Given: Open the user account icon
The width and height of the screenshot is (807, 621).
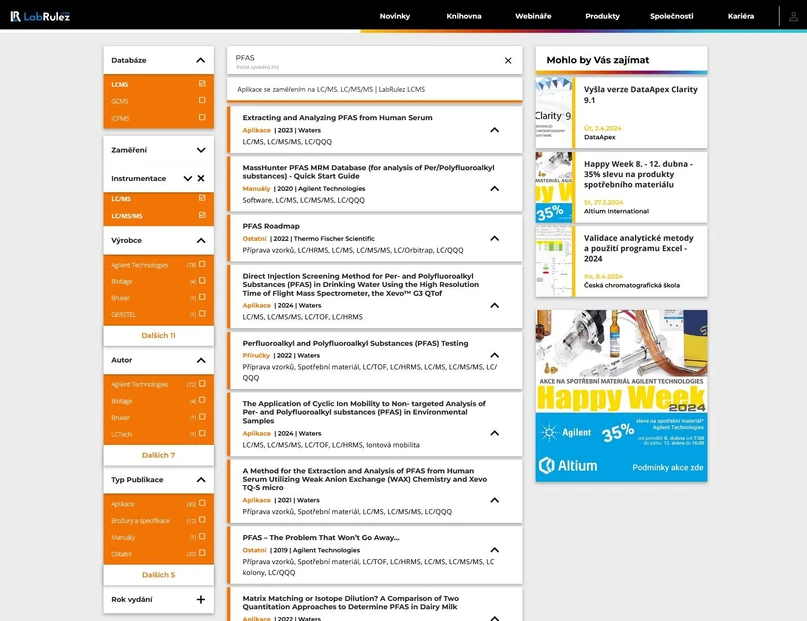Looking at the screenshot, I should click(793, 16).
